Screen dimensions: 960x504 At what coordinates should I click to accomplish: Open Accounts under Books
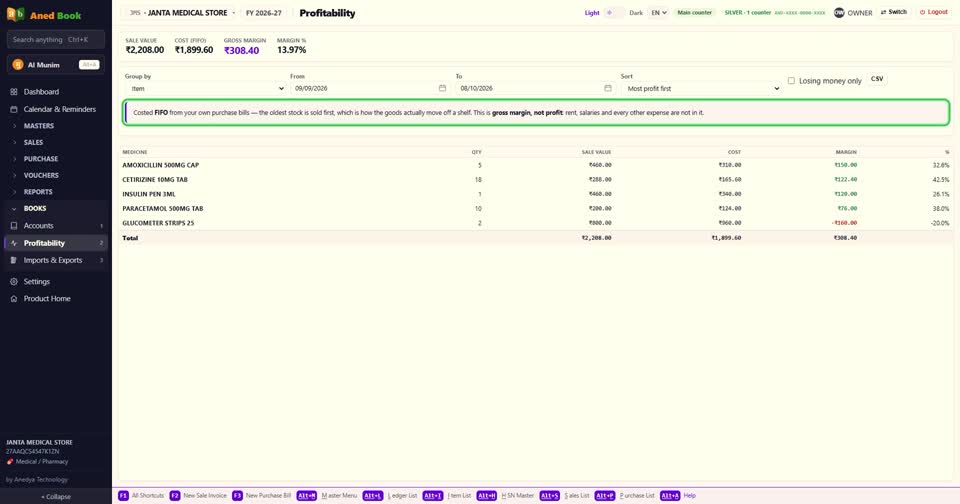click(55, 225)
